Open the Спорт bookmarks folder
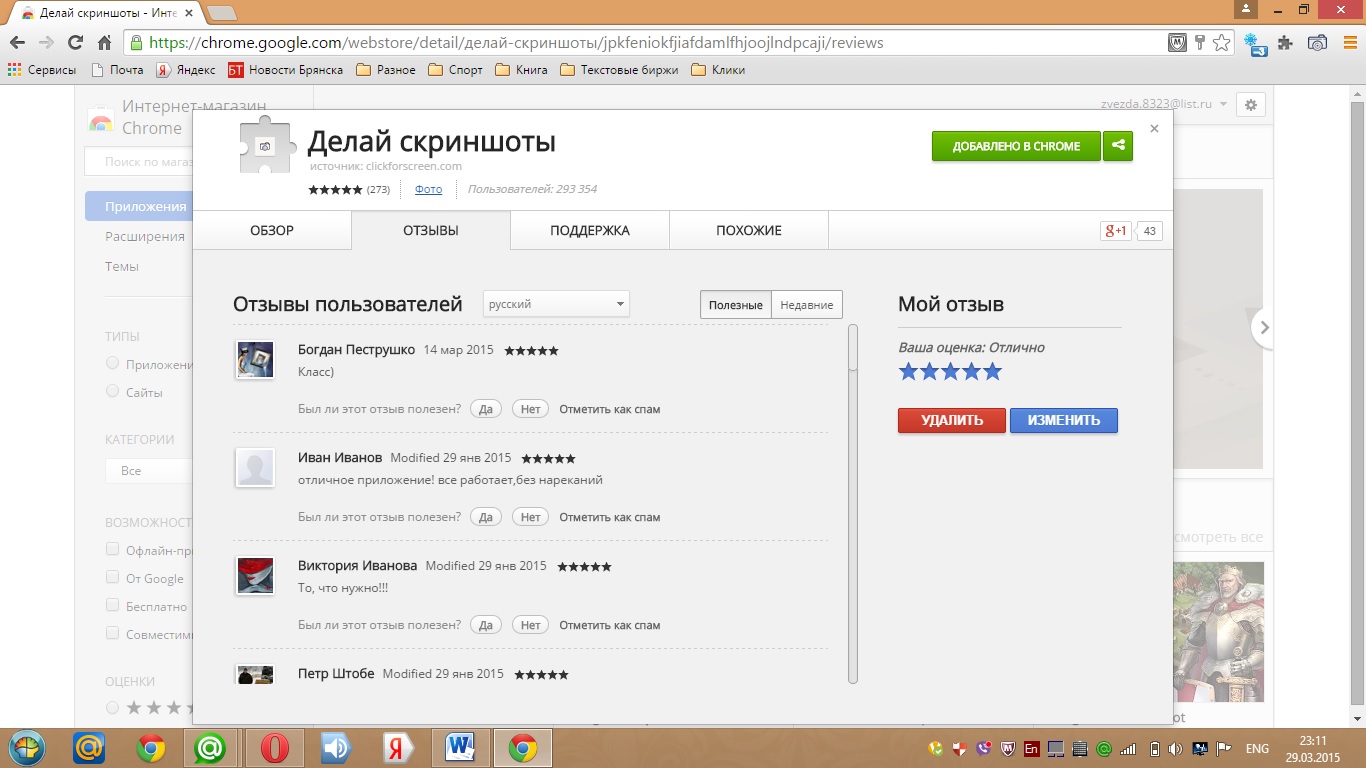Image resolution: width=1366 pixels, height=768 pixels. [x=455, y=70]
